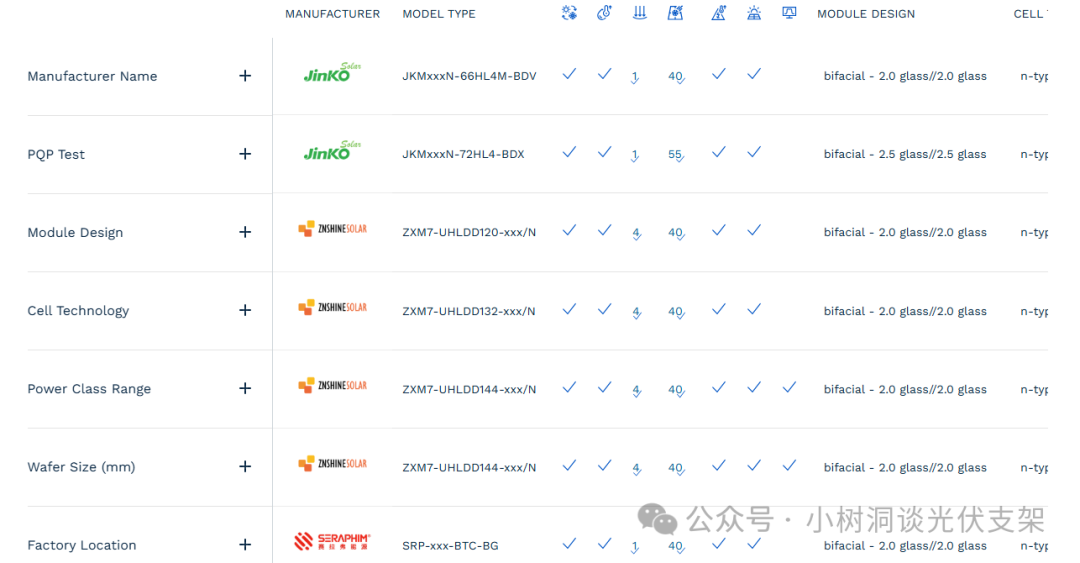Viewport: 1080px width, 563px height.
Task: Click mechanical stress value 4 for ZXM7-UHLDD120-xxx/N
Action: (636, 234)
